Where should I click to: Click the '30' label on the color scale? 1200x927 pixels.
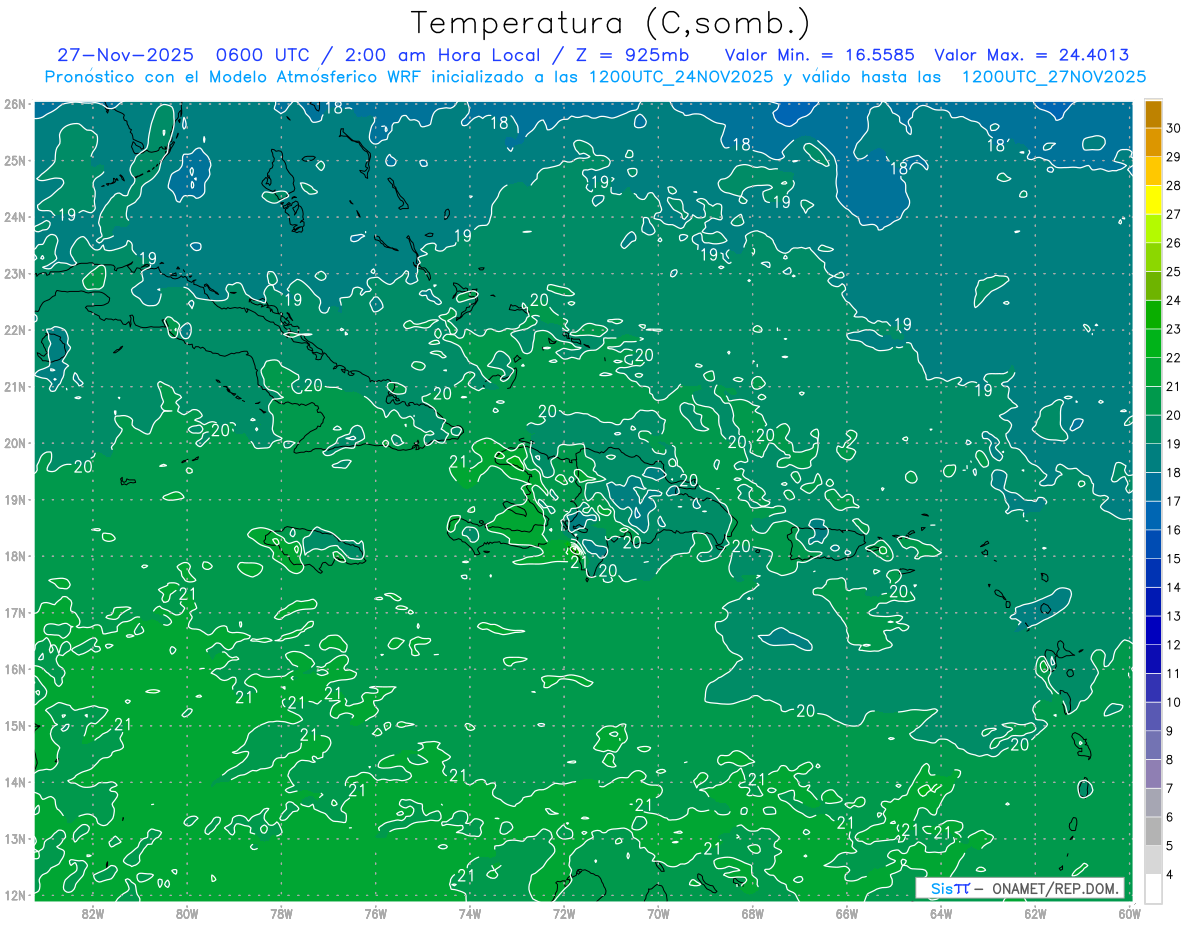coord(1173,128)
